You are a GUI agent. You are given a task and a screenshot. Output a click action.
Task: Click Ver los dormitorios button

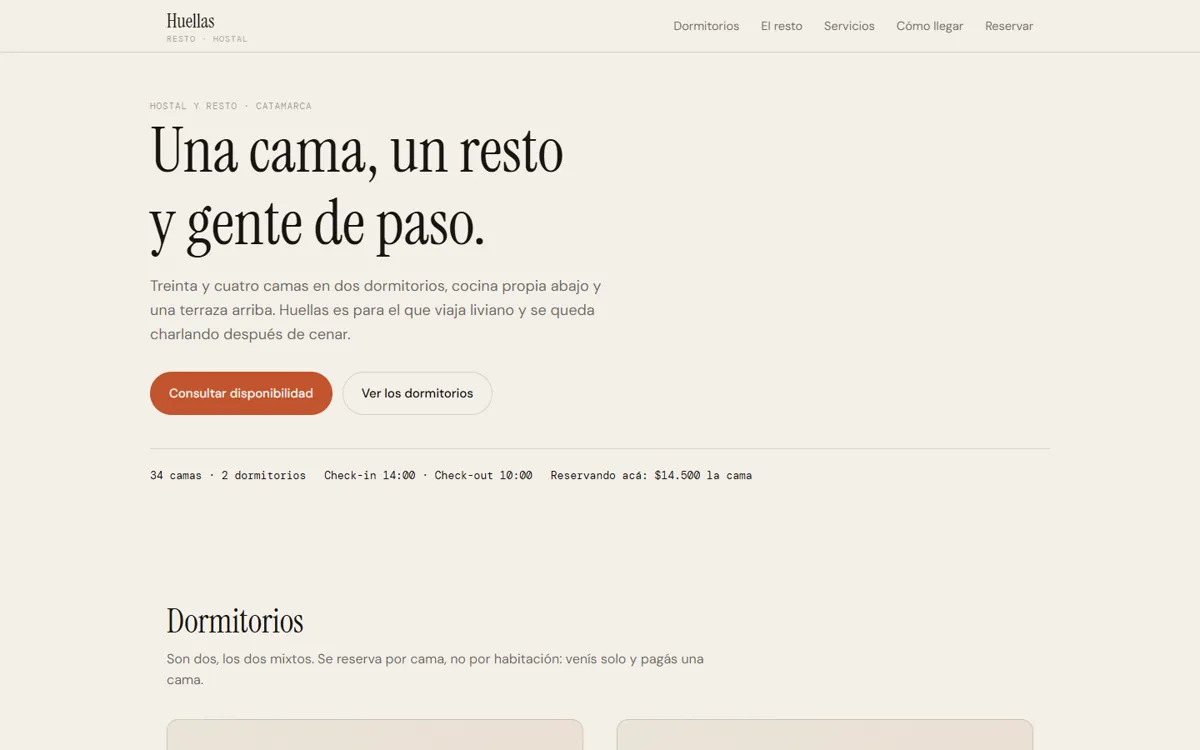417,393
